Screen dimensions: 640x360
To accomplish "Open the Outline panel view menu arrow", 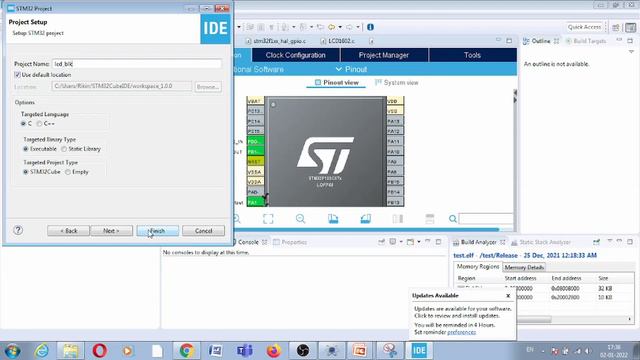I will (631, 52).
